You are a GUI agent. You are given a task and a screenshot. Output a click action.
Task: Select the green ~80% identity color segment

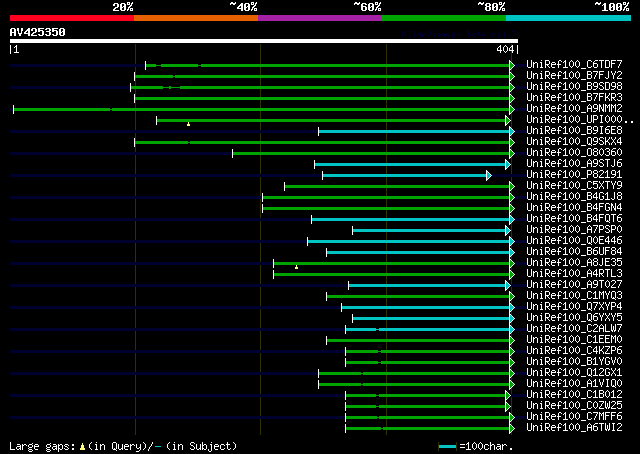(x=444, y=18)
